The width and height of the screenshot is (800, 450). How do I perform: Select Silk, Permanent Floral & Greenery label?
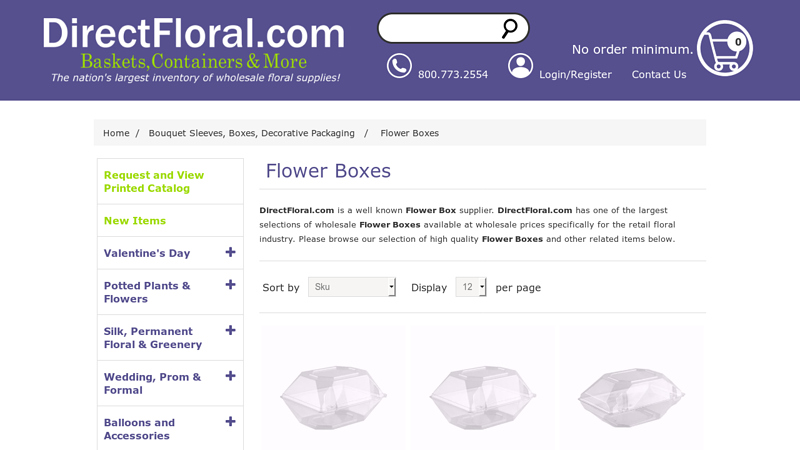click(x=153, y=338)
